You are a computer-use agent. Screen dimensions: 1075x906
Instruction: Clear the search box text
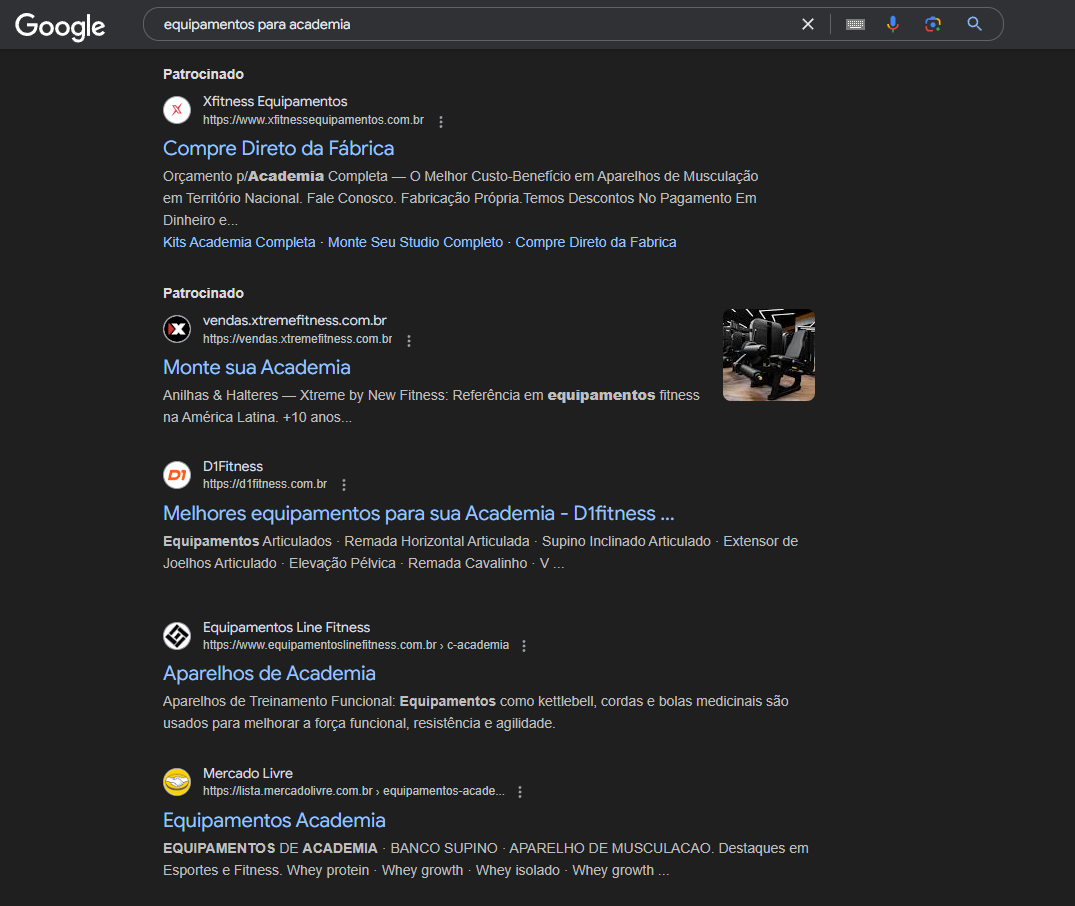click(808, 24)
